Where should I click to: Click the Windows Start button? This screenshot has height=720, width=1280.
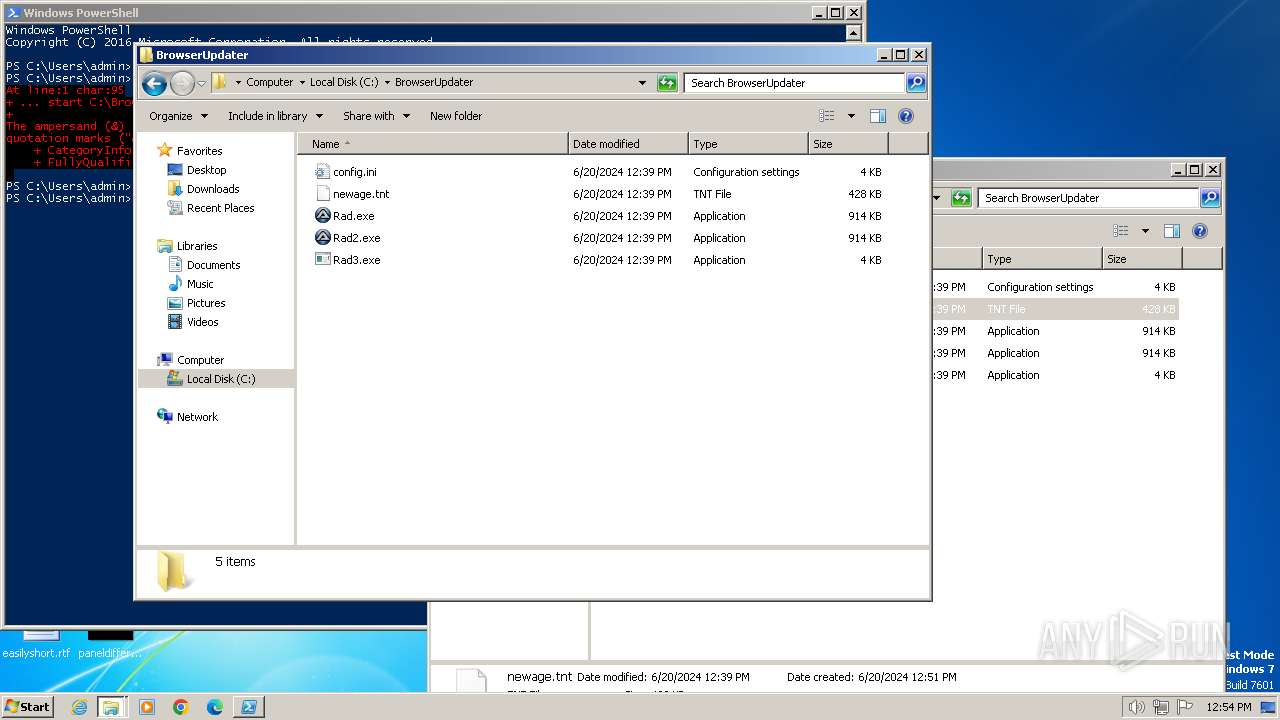(28, 706)
